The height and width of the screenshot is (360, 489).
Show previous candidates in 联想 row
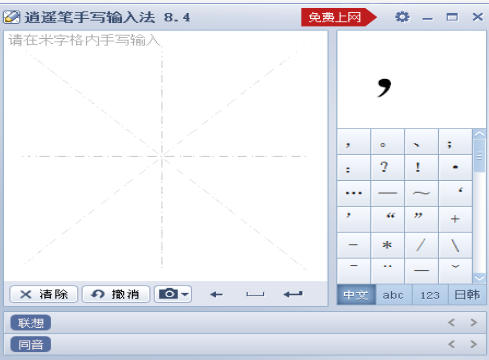(x=451, y=322)
